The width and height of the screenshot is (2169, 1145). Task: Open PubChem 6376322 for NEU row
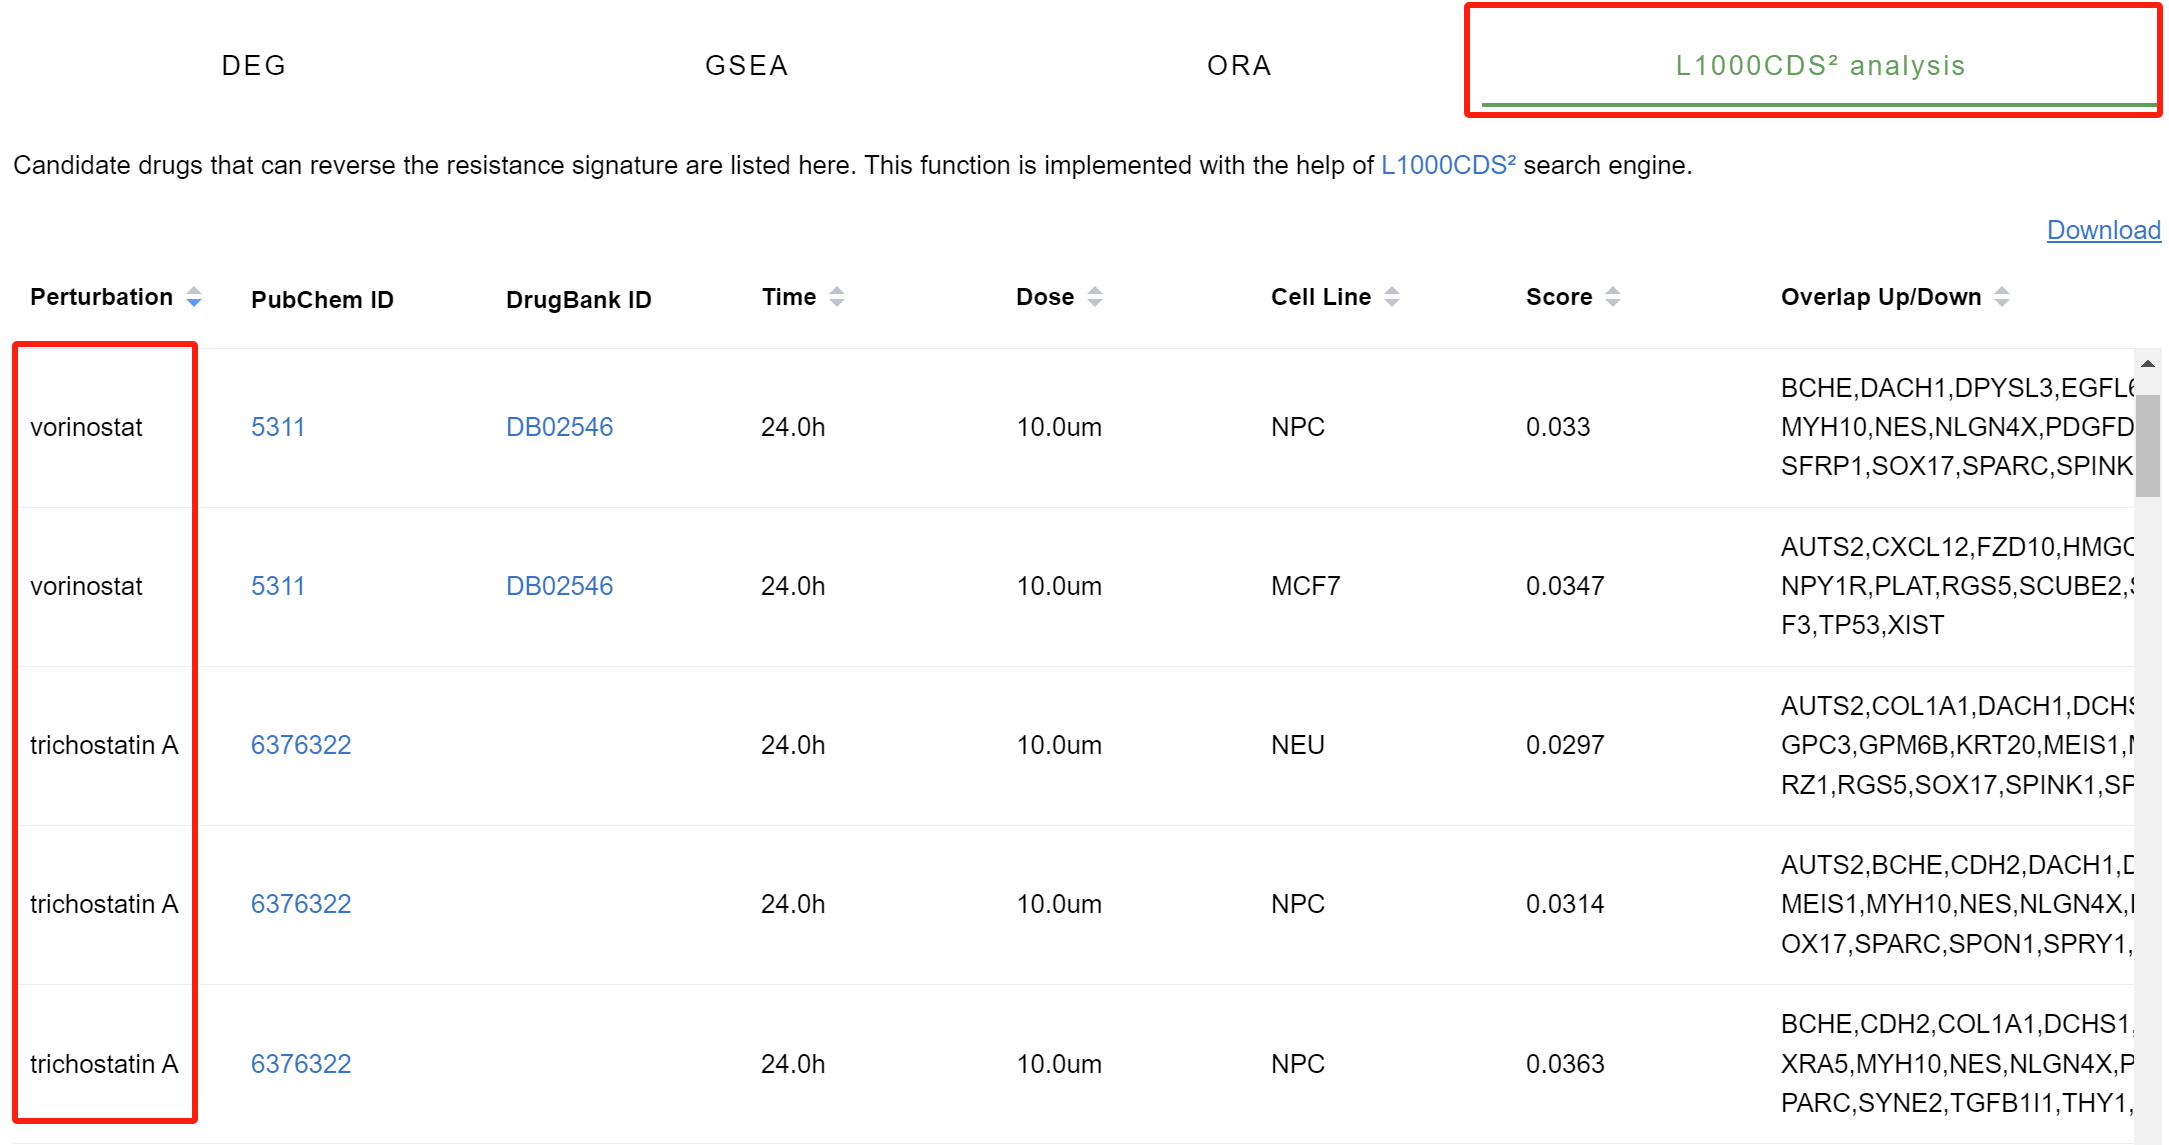point(301,745)
